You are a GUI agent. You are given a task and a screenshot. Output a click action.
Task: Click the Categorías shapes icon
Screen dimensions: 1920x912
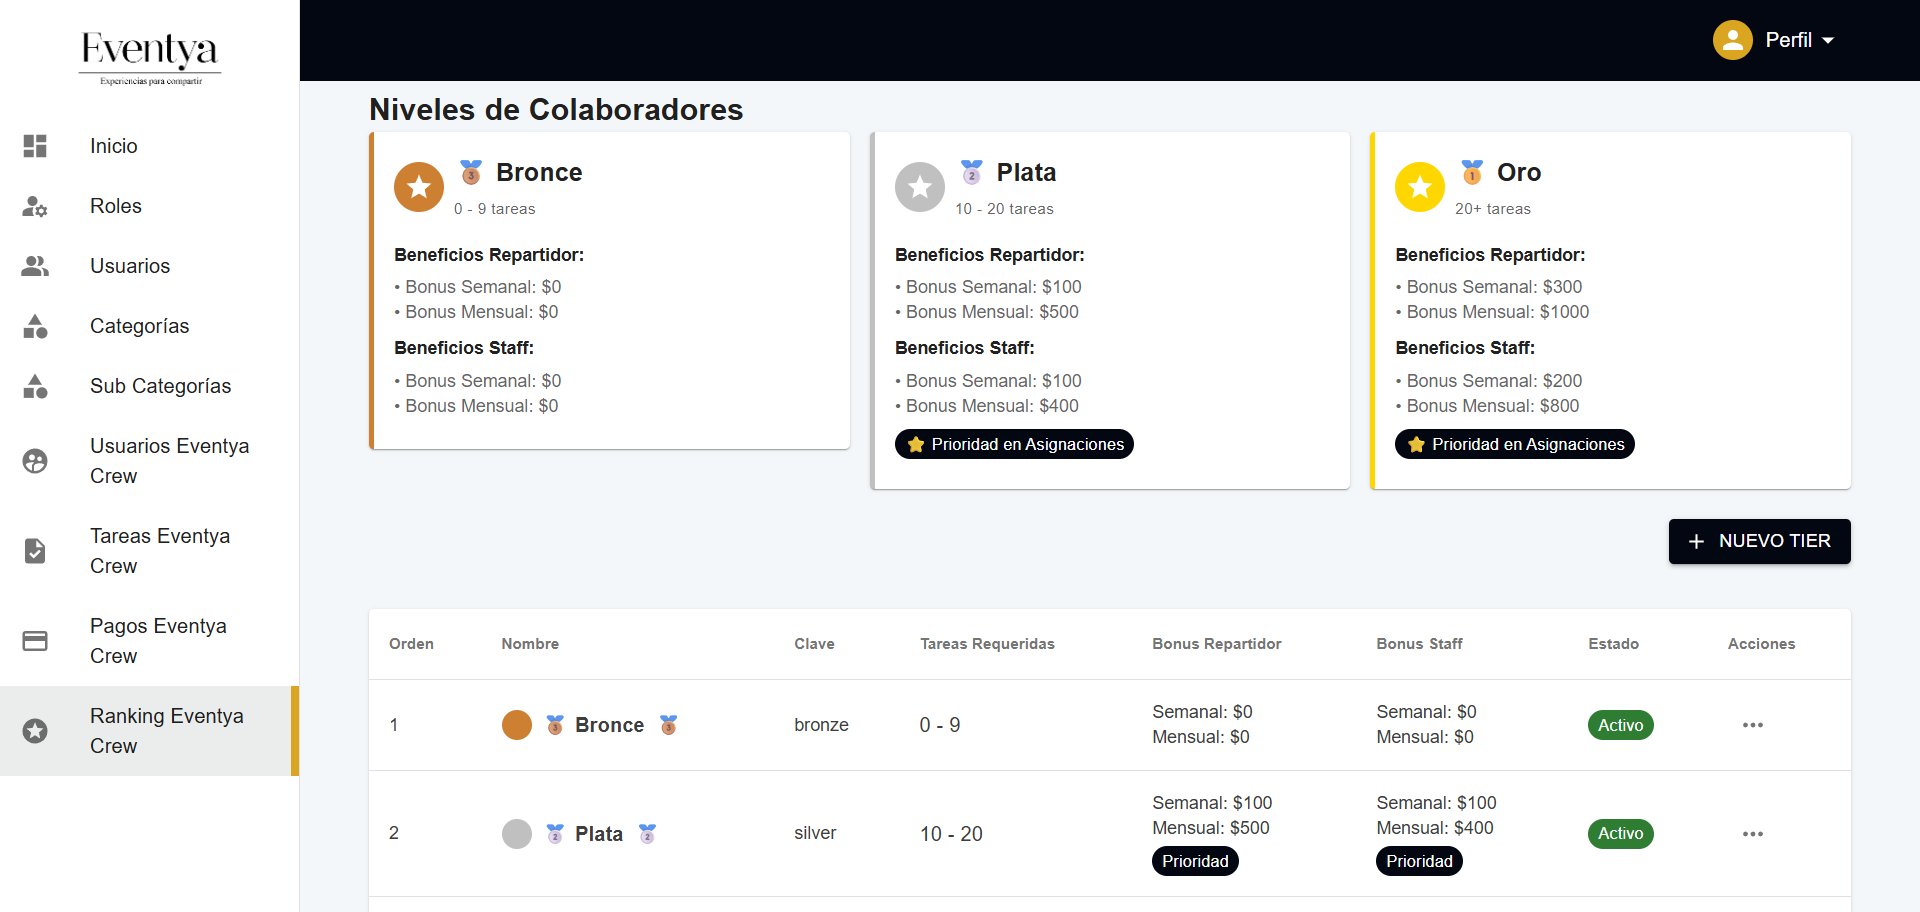tap(35, 326)
